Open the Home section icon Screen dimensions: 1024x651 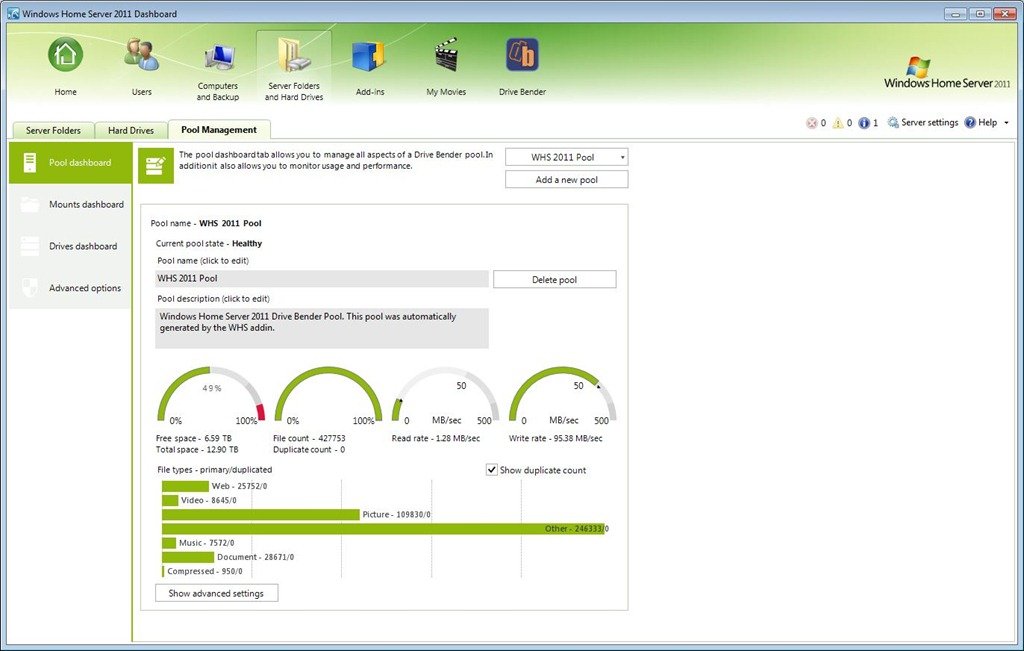(65, 54)
